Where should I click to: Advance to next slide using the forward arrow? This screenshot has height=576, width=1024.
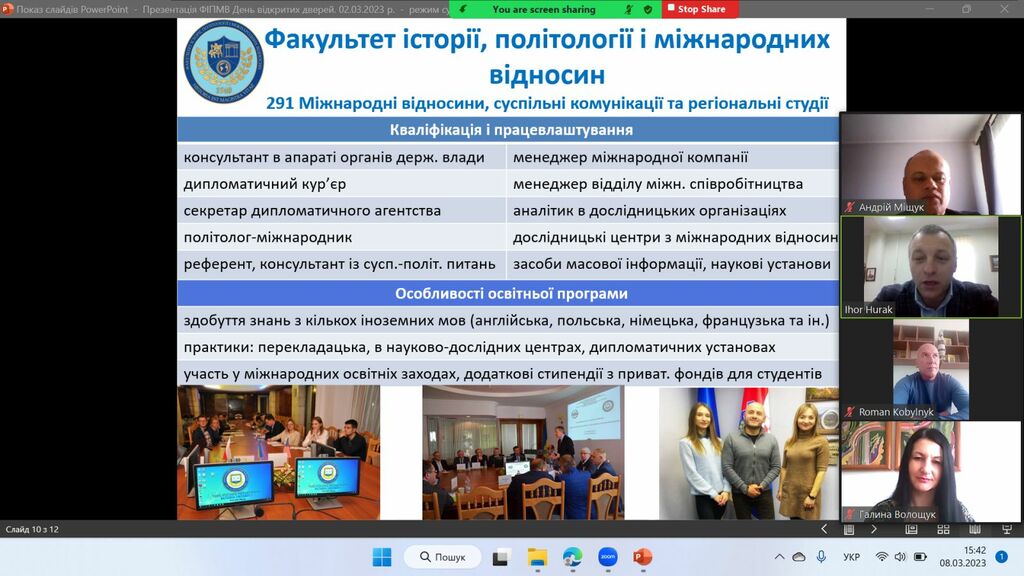[873, 529]
